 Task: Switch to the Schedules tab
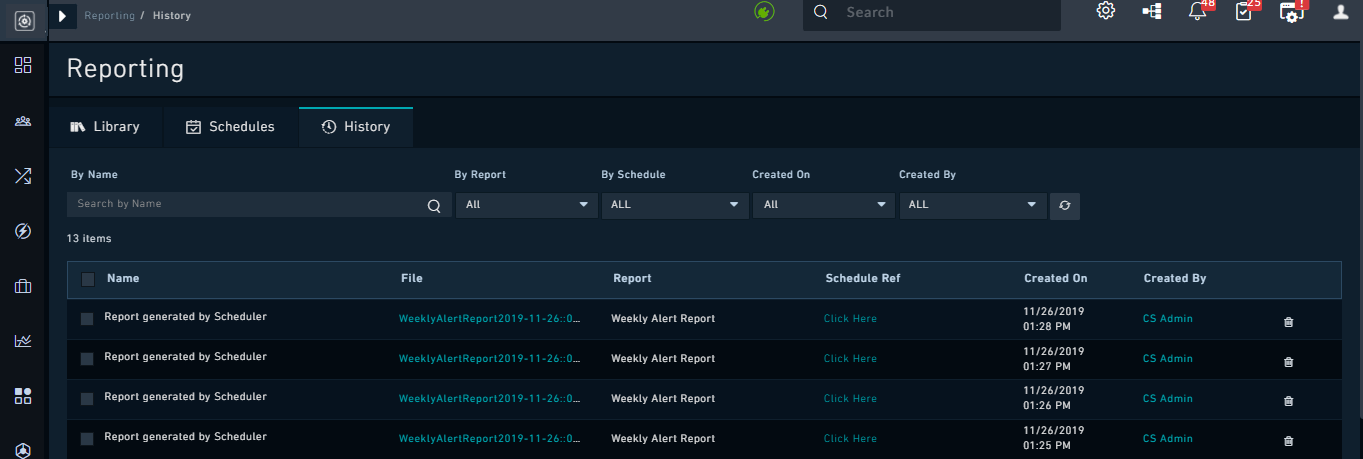coord(230,127)
